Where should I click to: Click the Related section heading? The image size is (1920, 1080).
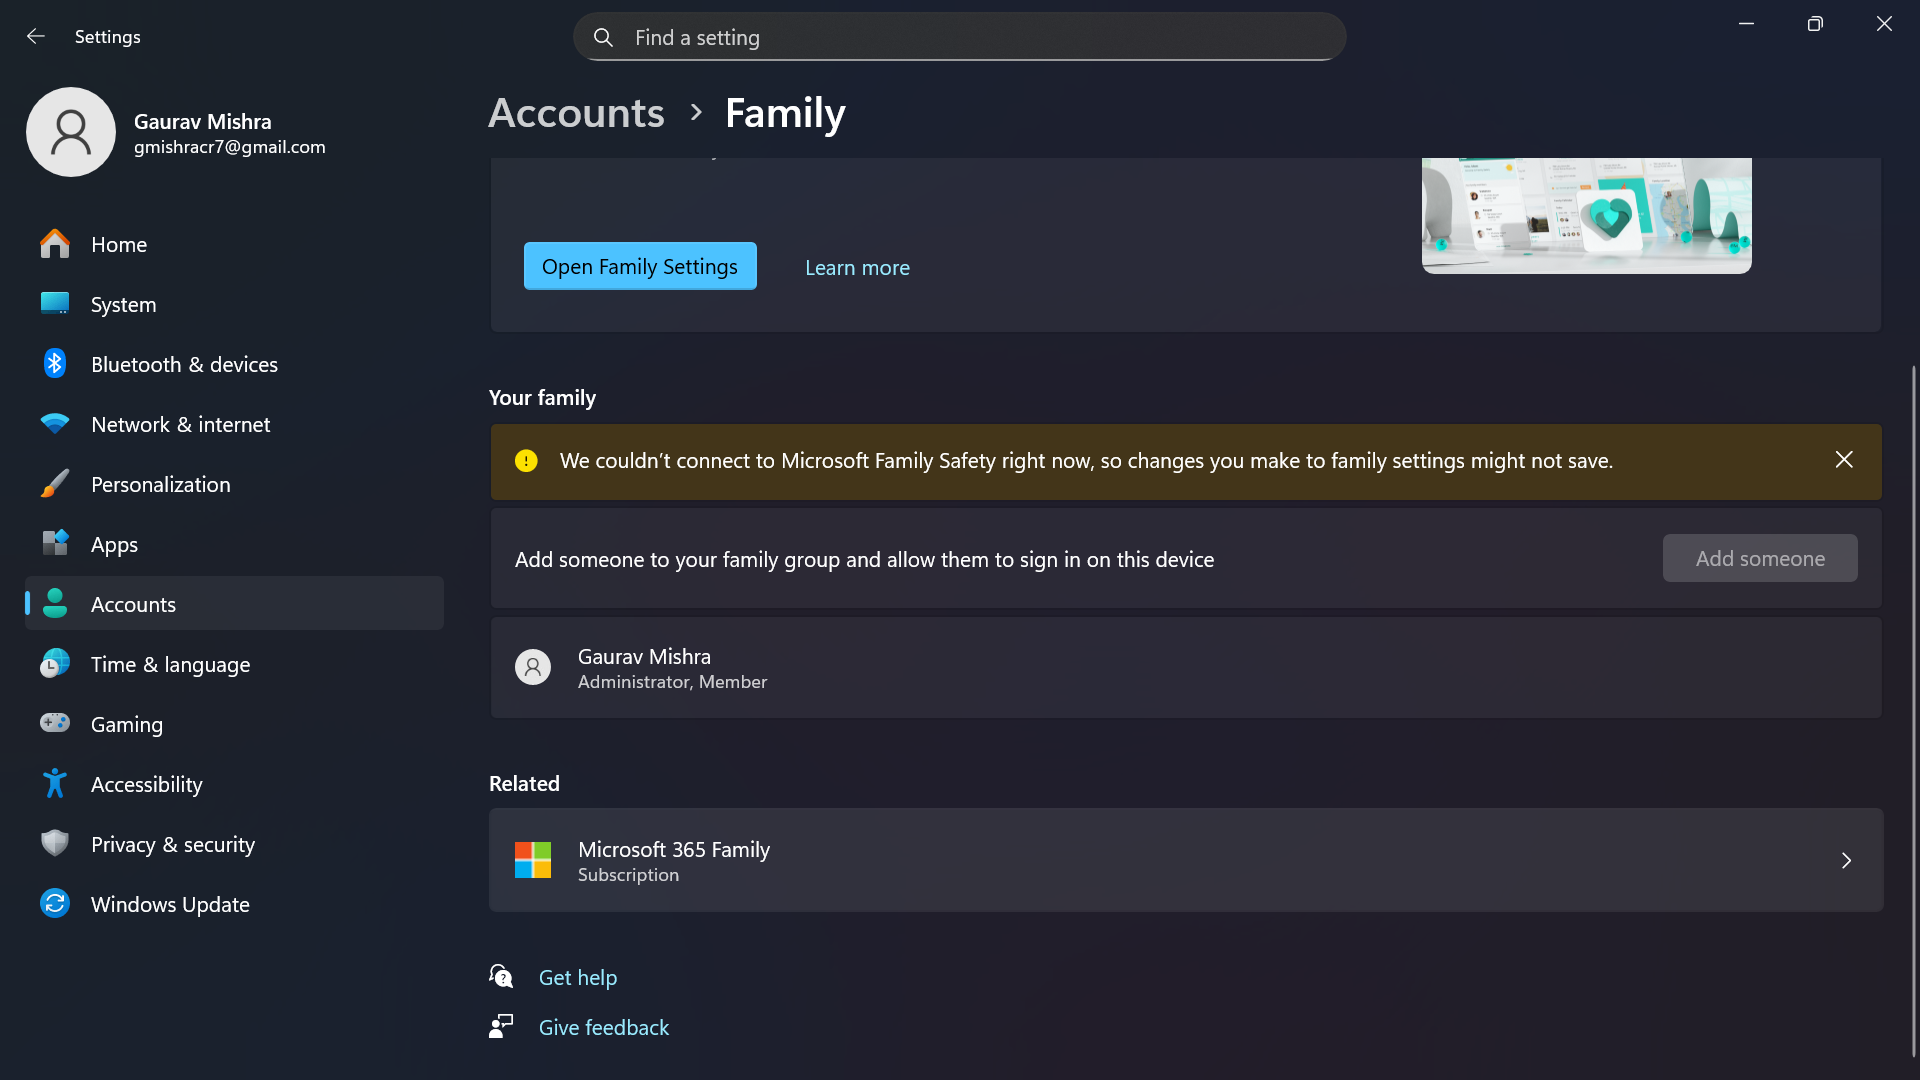tap(524, 784)
